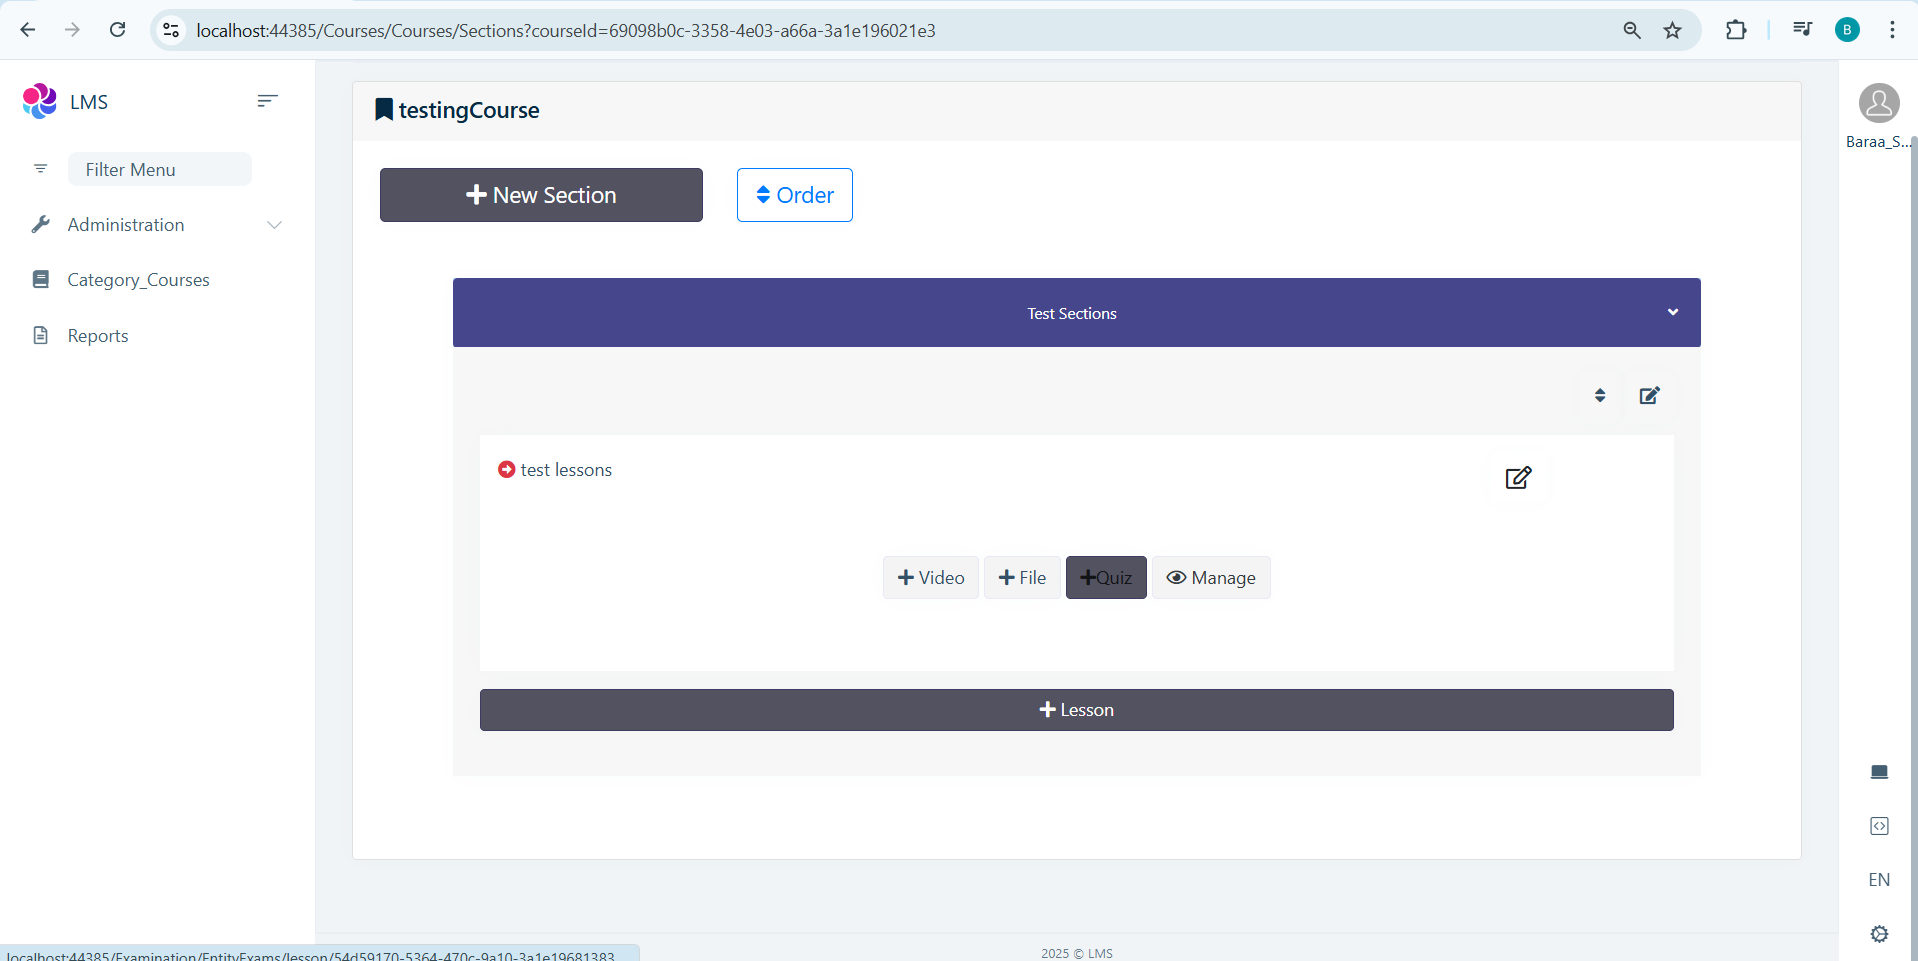Toggle the filter icon above Filter Menu

coord(40,168)
